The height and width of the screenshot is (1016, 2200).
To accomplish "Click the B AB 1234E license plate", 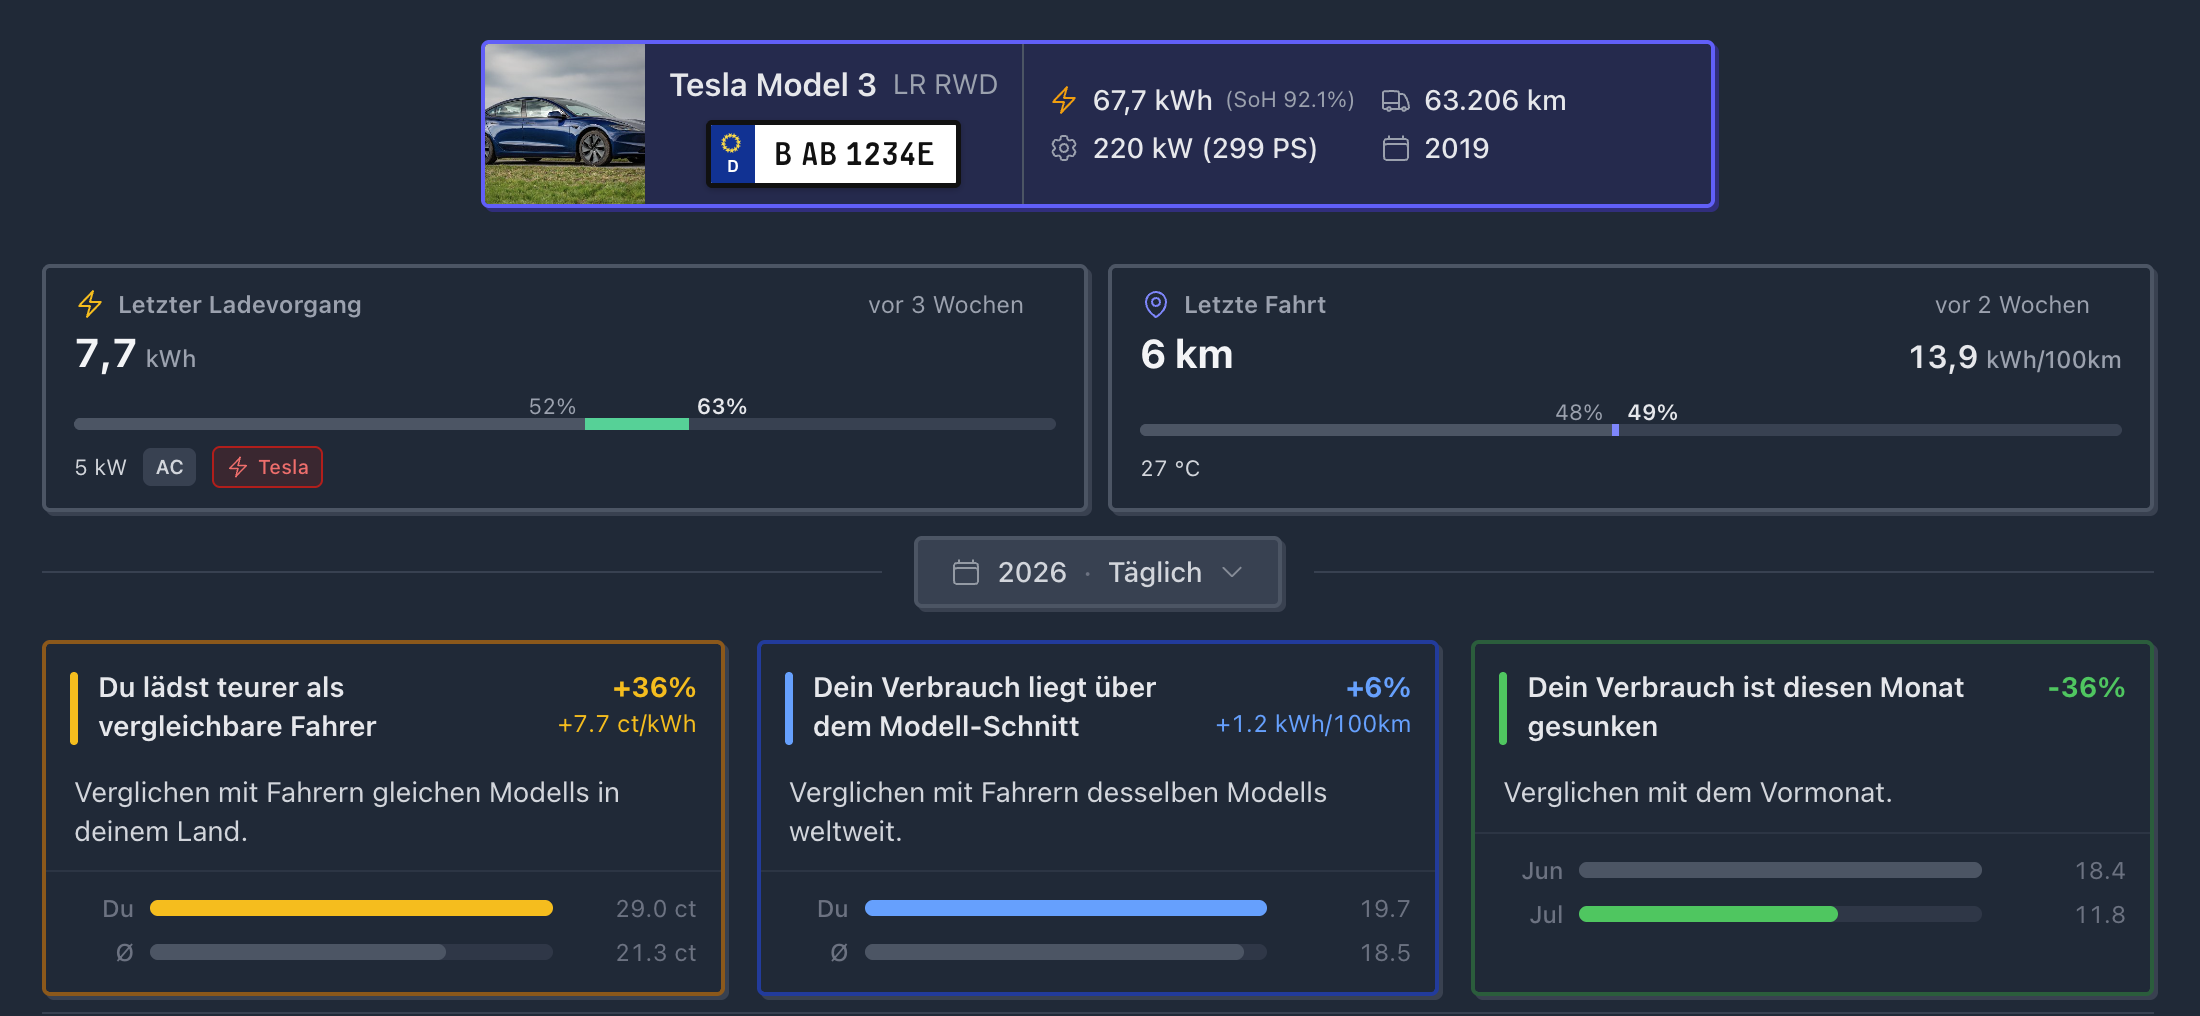I will 833,154.
